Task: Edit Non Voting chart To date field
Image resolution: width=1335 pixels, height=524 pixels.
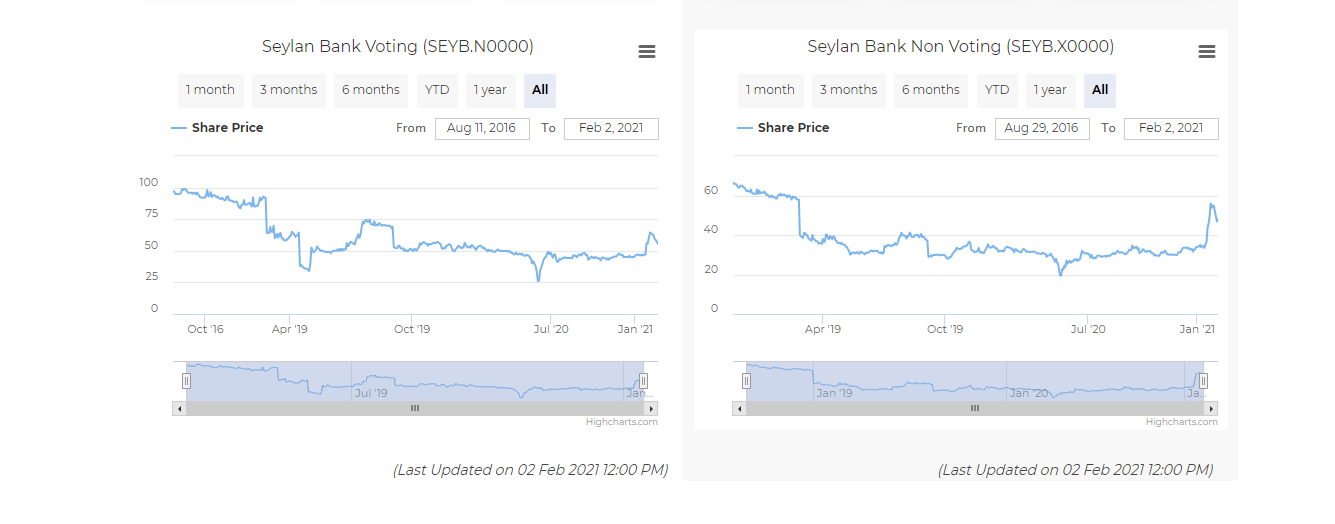Action: (1171, 128)
